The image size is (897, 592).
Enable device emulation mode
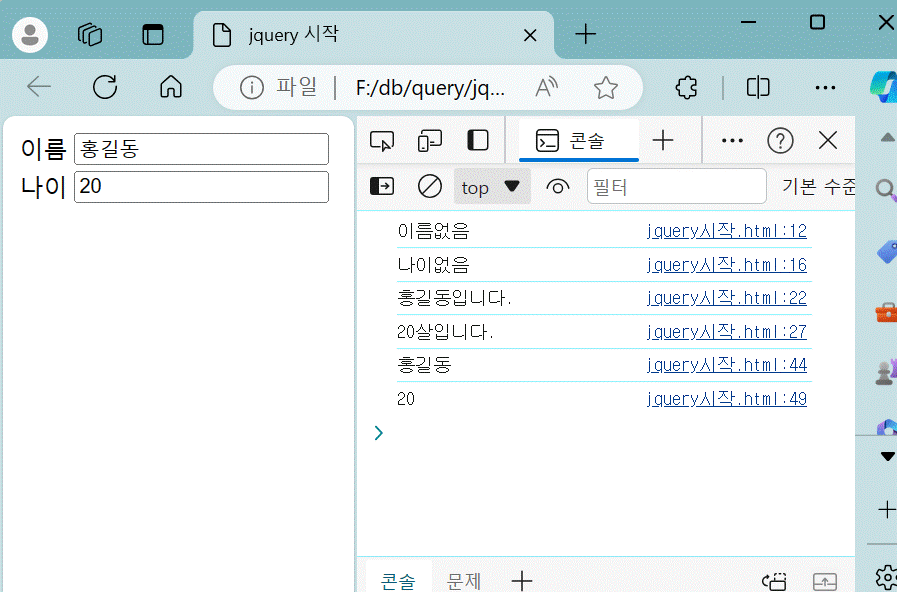[x=429, y=140]
